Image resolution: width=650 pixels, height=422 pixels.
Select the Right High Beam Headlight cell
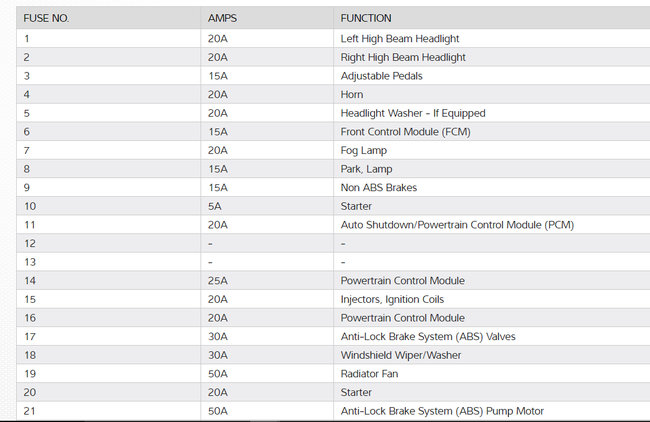click(403, 58)
